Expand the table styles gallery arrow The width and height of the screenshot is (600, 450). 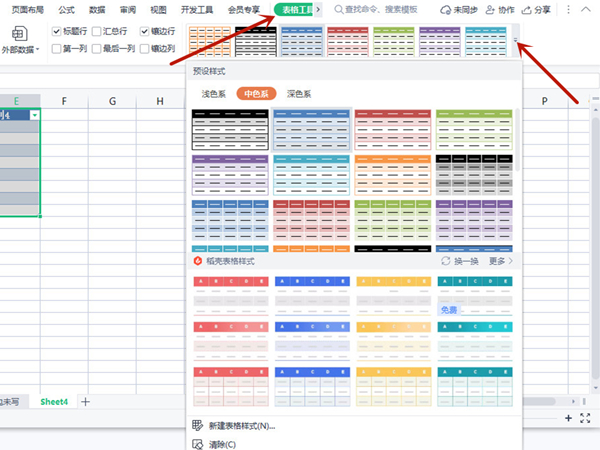point(516,42)
